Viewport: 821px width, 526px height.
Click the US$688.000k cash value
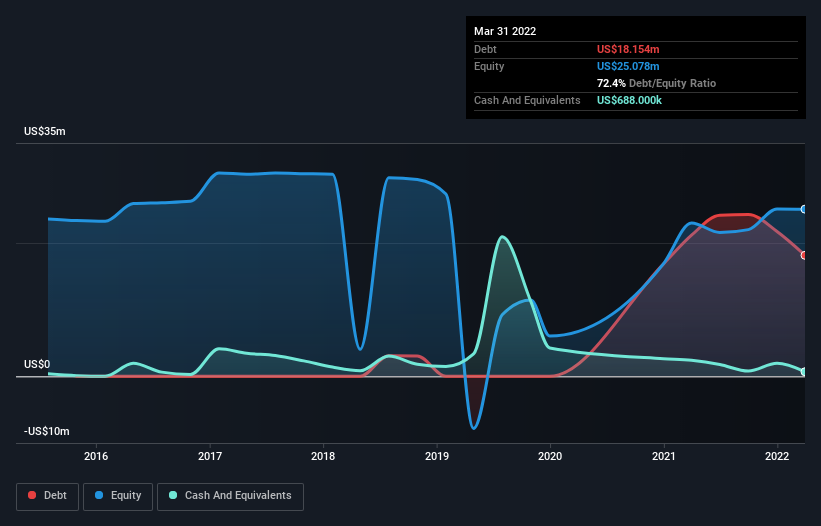(629, 100)
